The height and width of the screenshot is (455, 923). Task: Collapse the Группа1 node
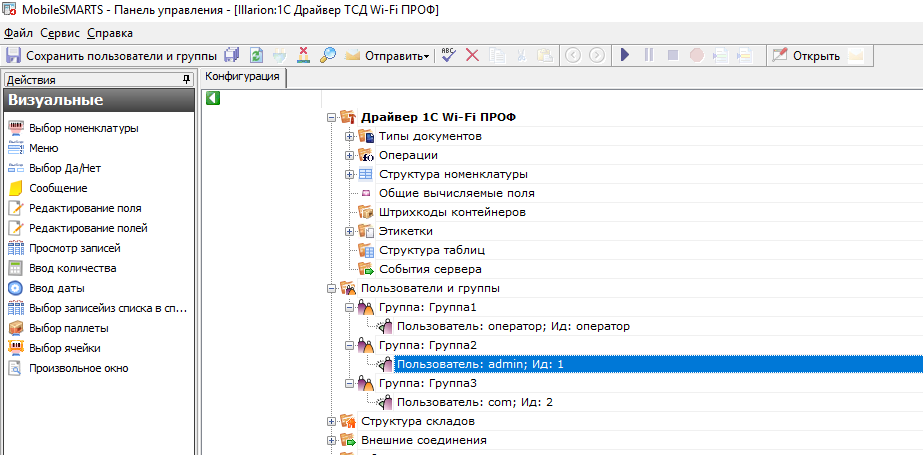tap(350, 307)
